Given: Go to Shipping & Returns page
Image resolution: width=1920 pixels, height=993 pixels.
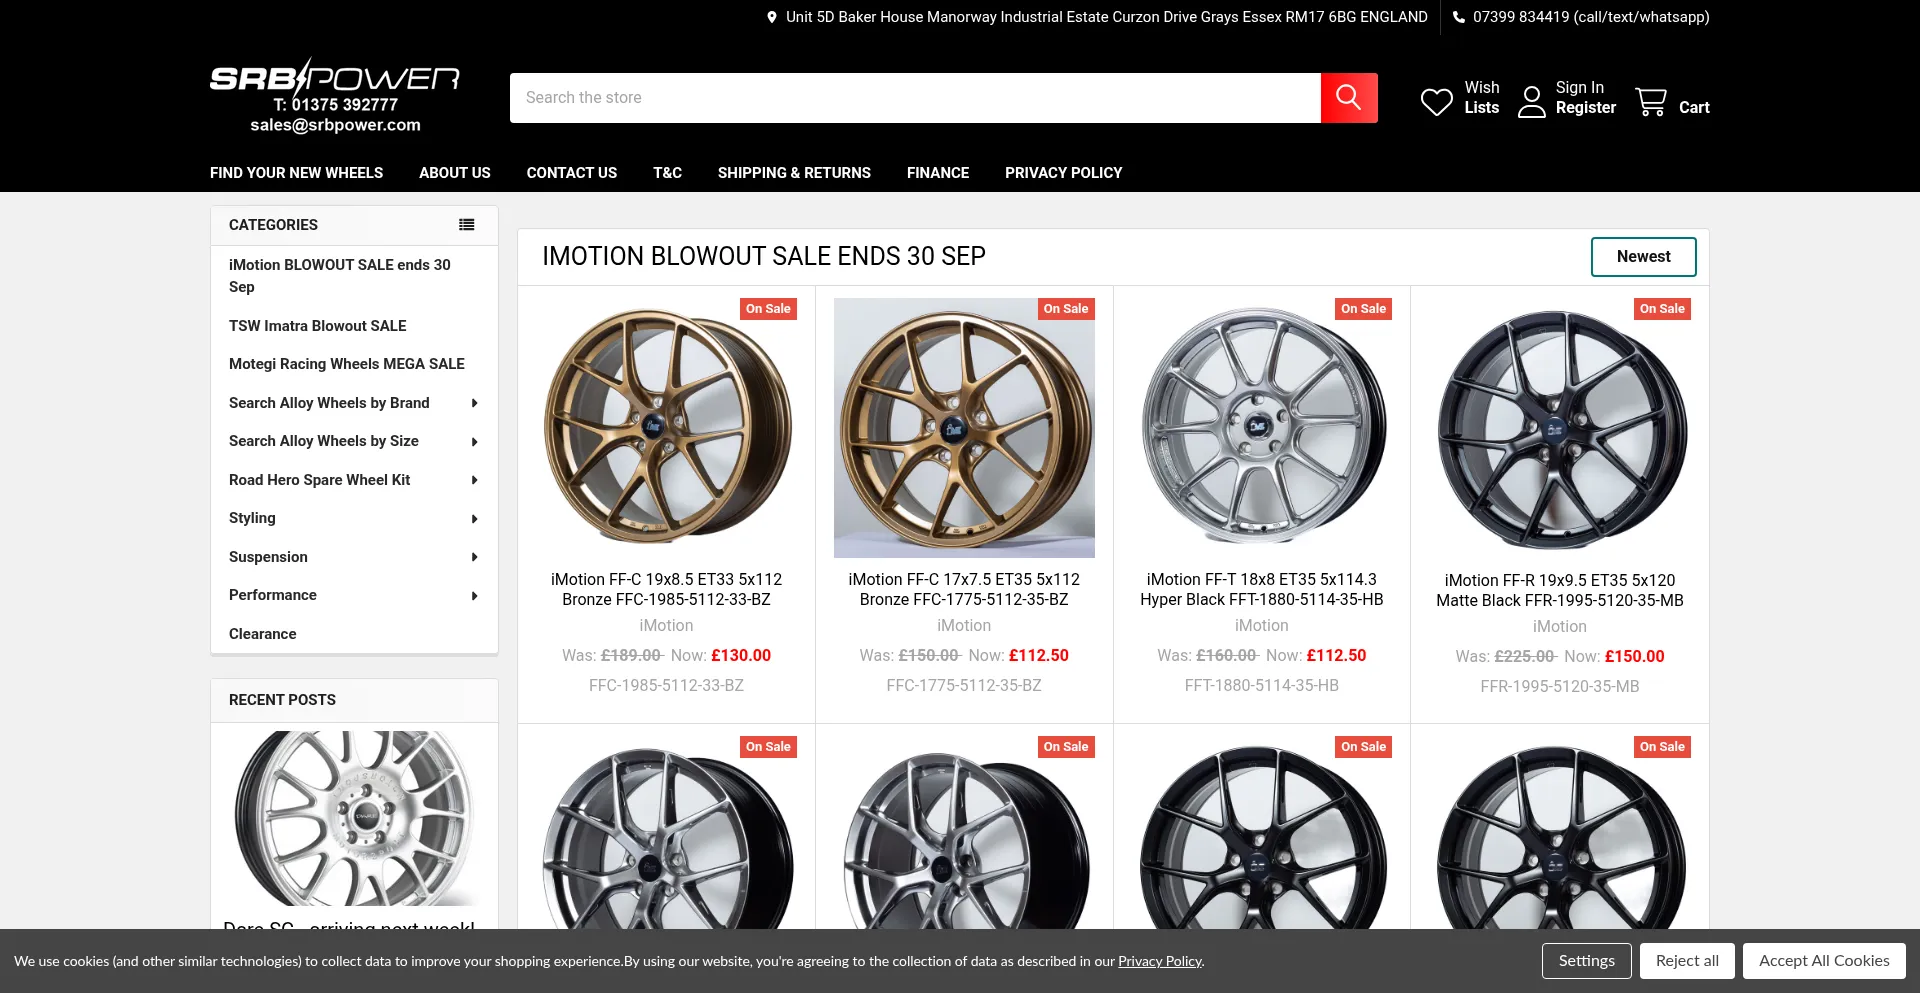Looking at the screenshot, I should pos(794,173).
